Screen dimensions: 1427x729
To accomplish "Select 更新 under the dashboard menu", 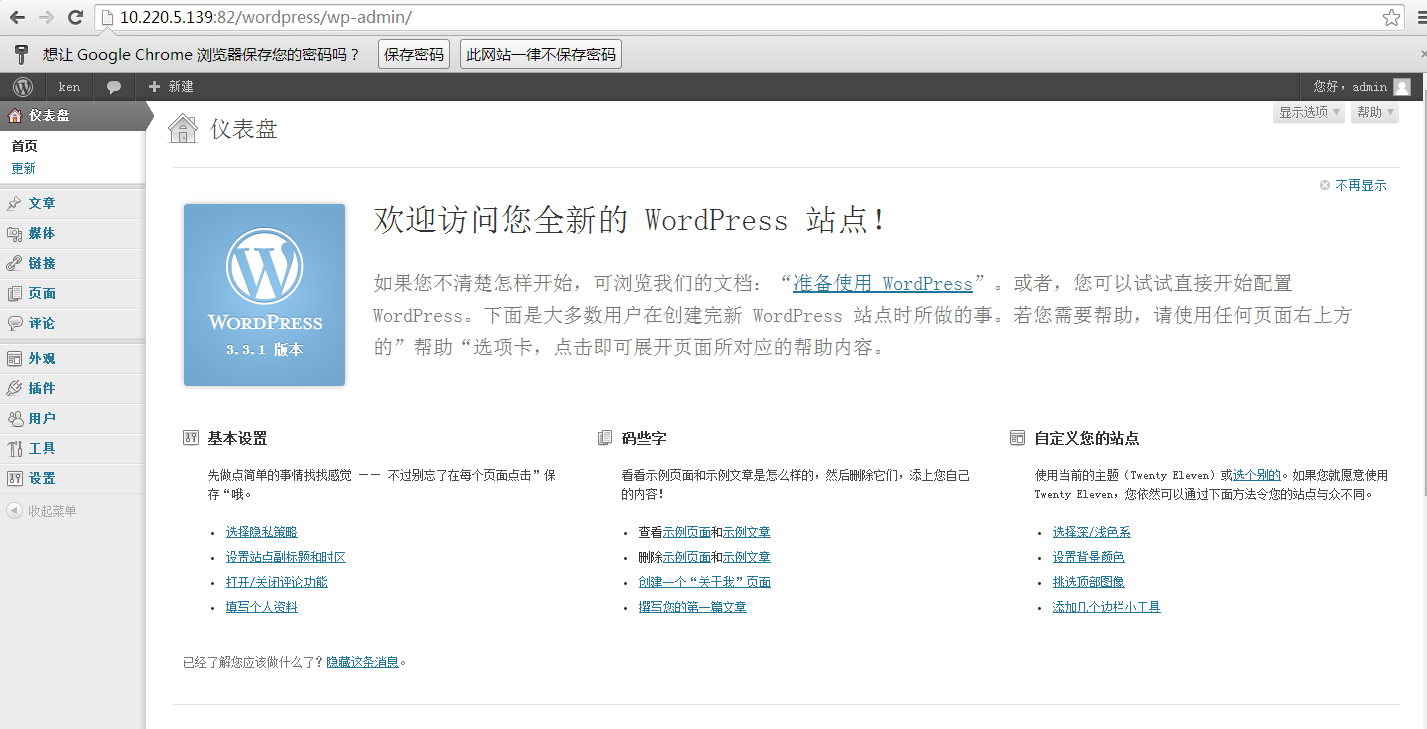I will click(x=24, y=168).
